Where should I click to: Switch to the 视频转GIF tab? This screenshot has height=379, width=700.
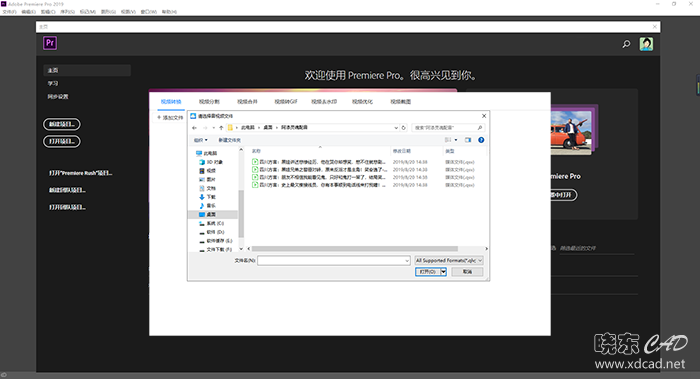(x=286, y=102)
